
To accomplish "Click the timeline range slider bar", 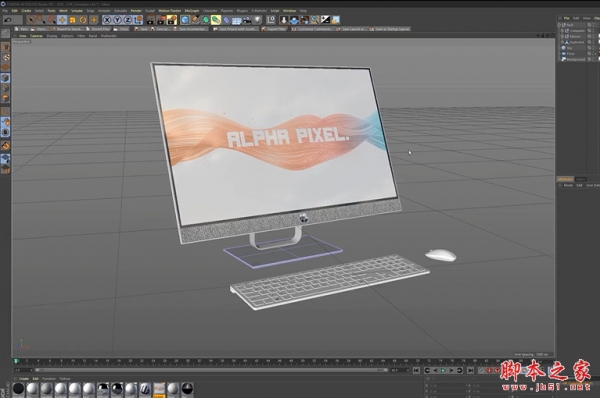I will point(212,370).
